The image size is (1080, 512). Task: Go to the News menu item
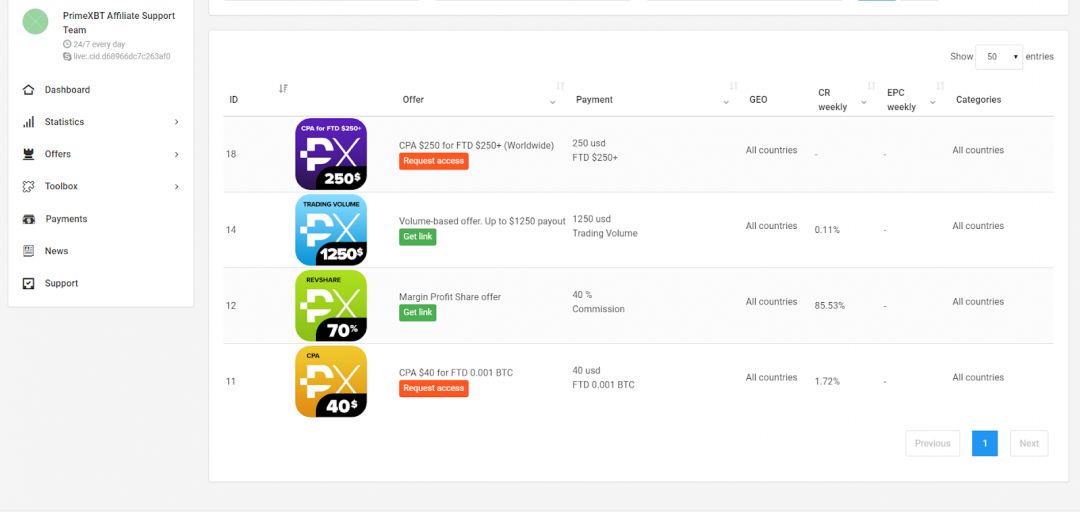click(56, 251)
